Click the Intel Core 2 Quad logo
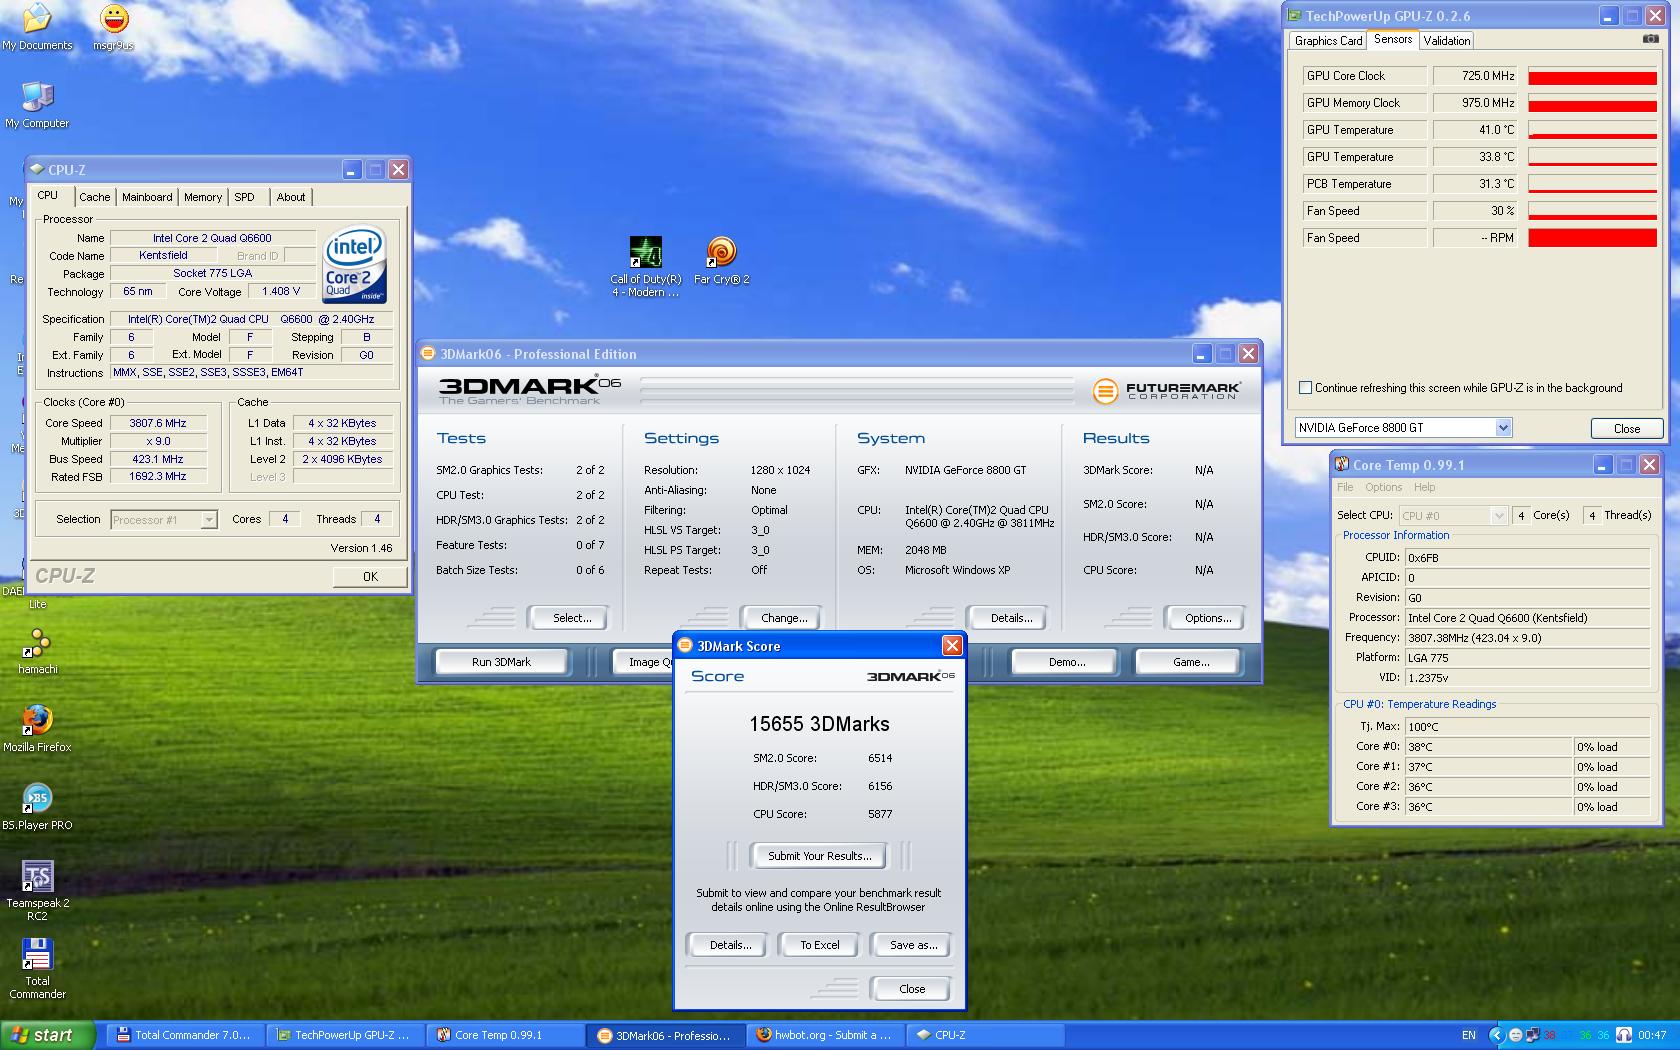Viewport: 1680px width, 1050px height. (x=355, y=265)
